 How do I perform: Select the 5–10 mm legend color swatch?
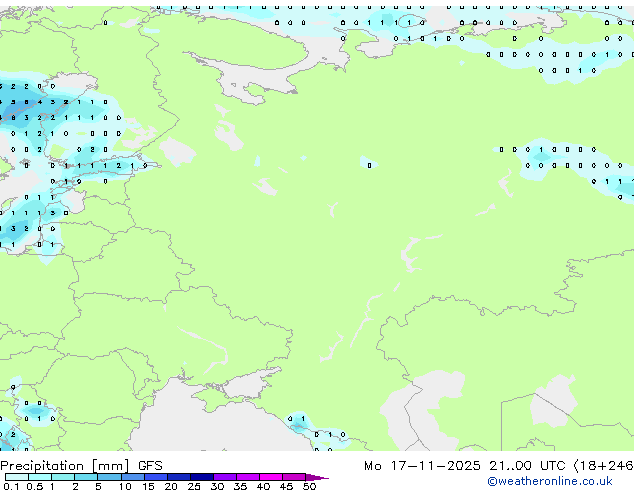(x=110, y=477)
